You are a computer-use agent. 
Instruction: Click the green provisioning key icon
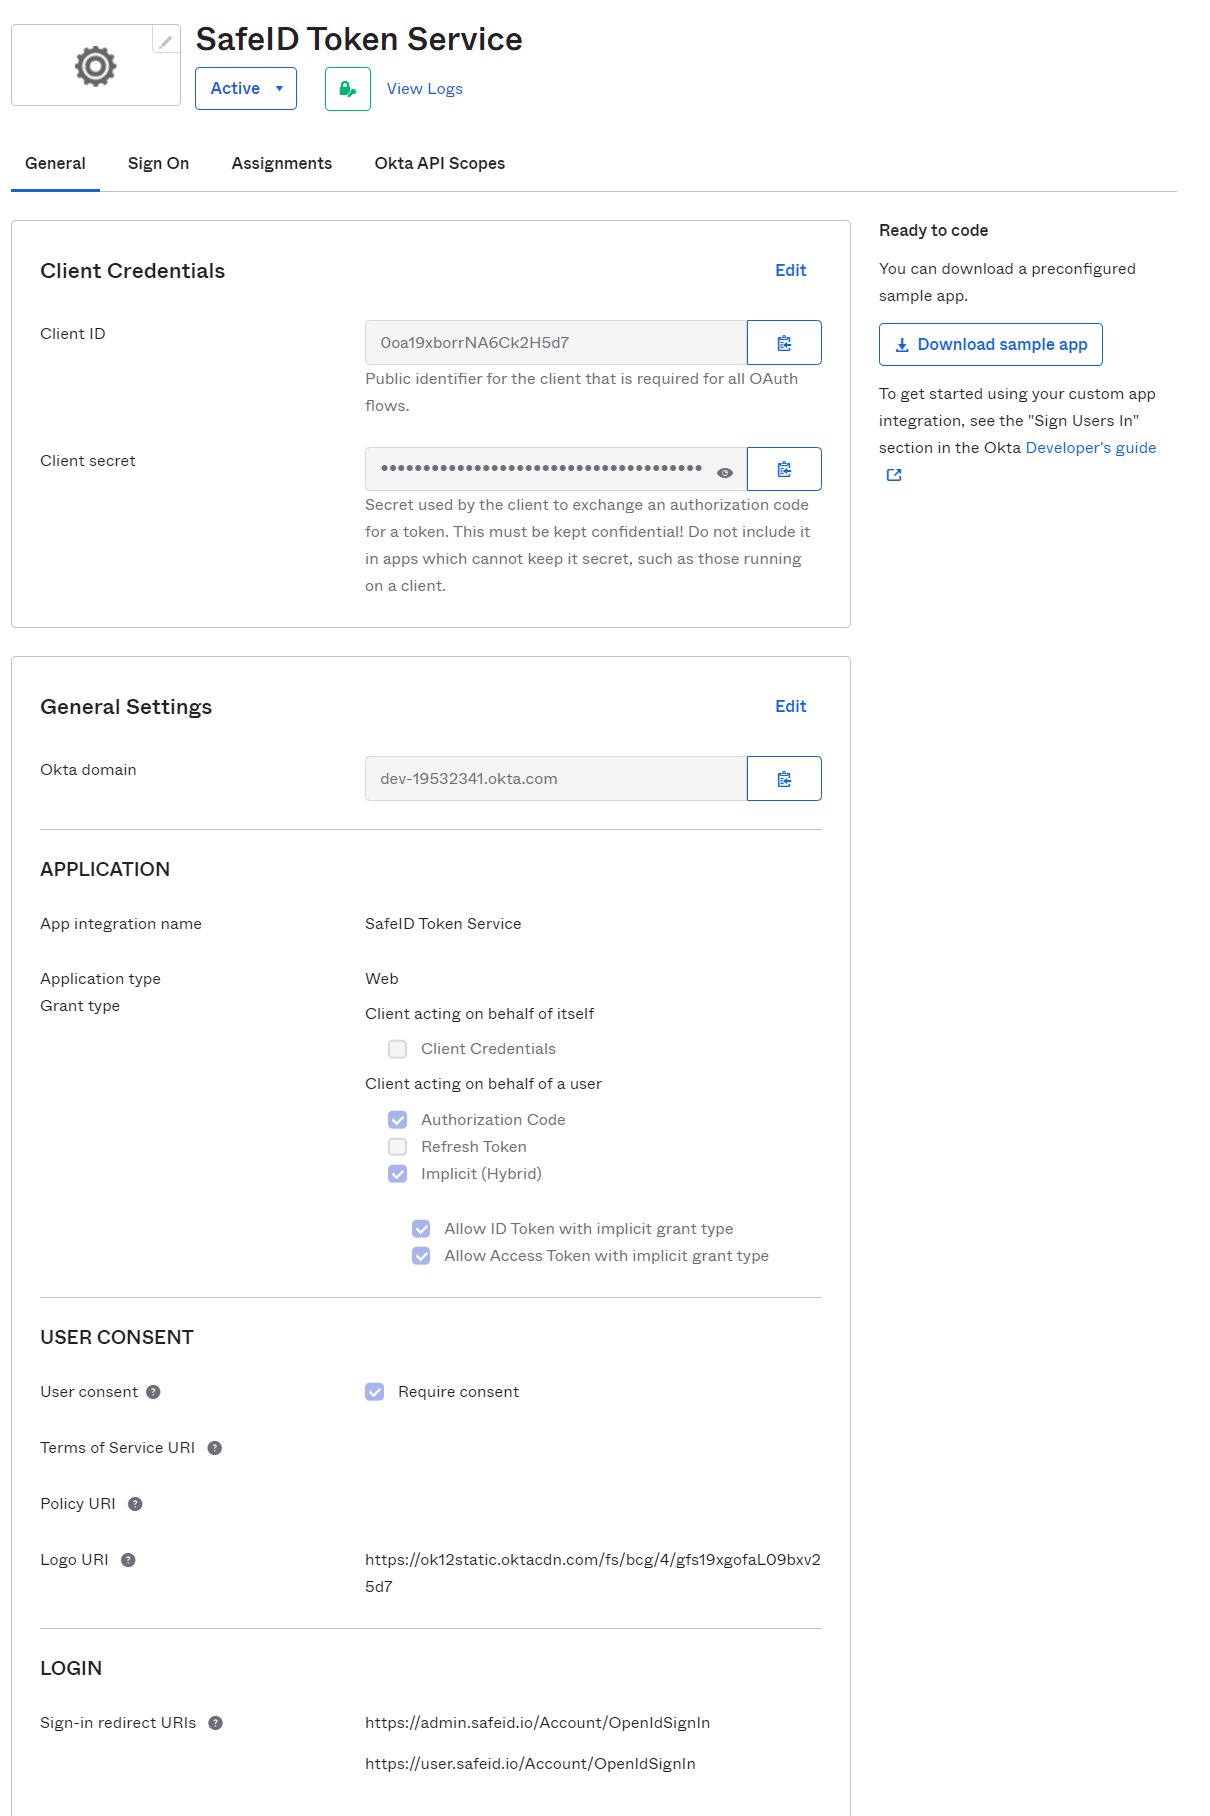pyautogui.click(x=347, y=89)
